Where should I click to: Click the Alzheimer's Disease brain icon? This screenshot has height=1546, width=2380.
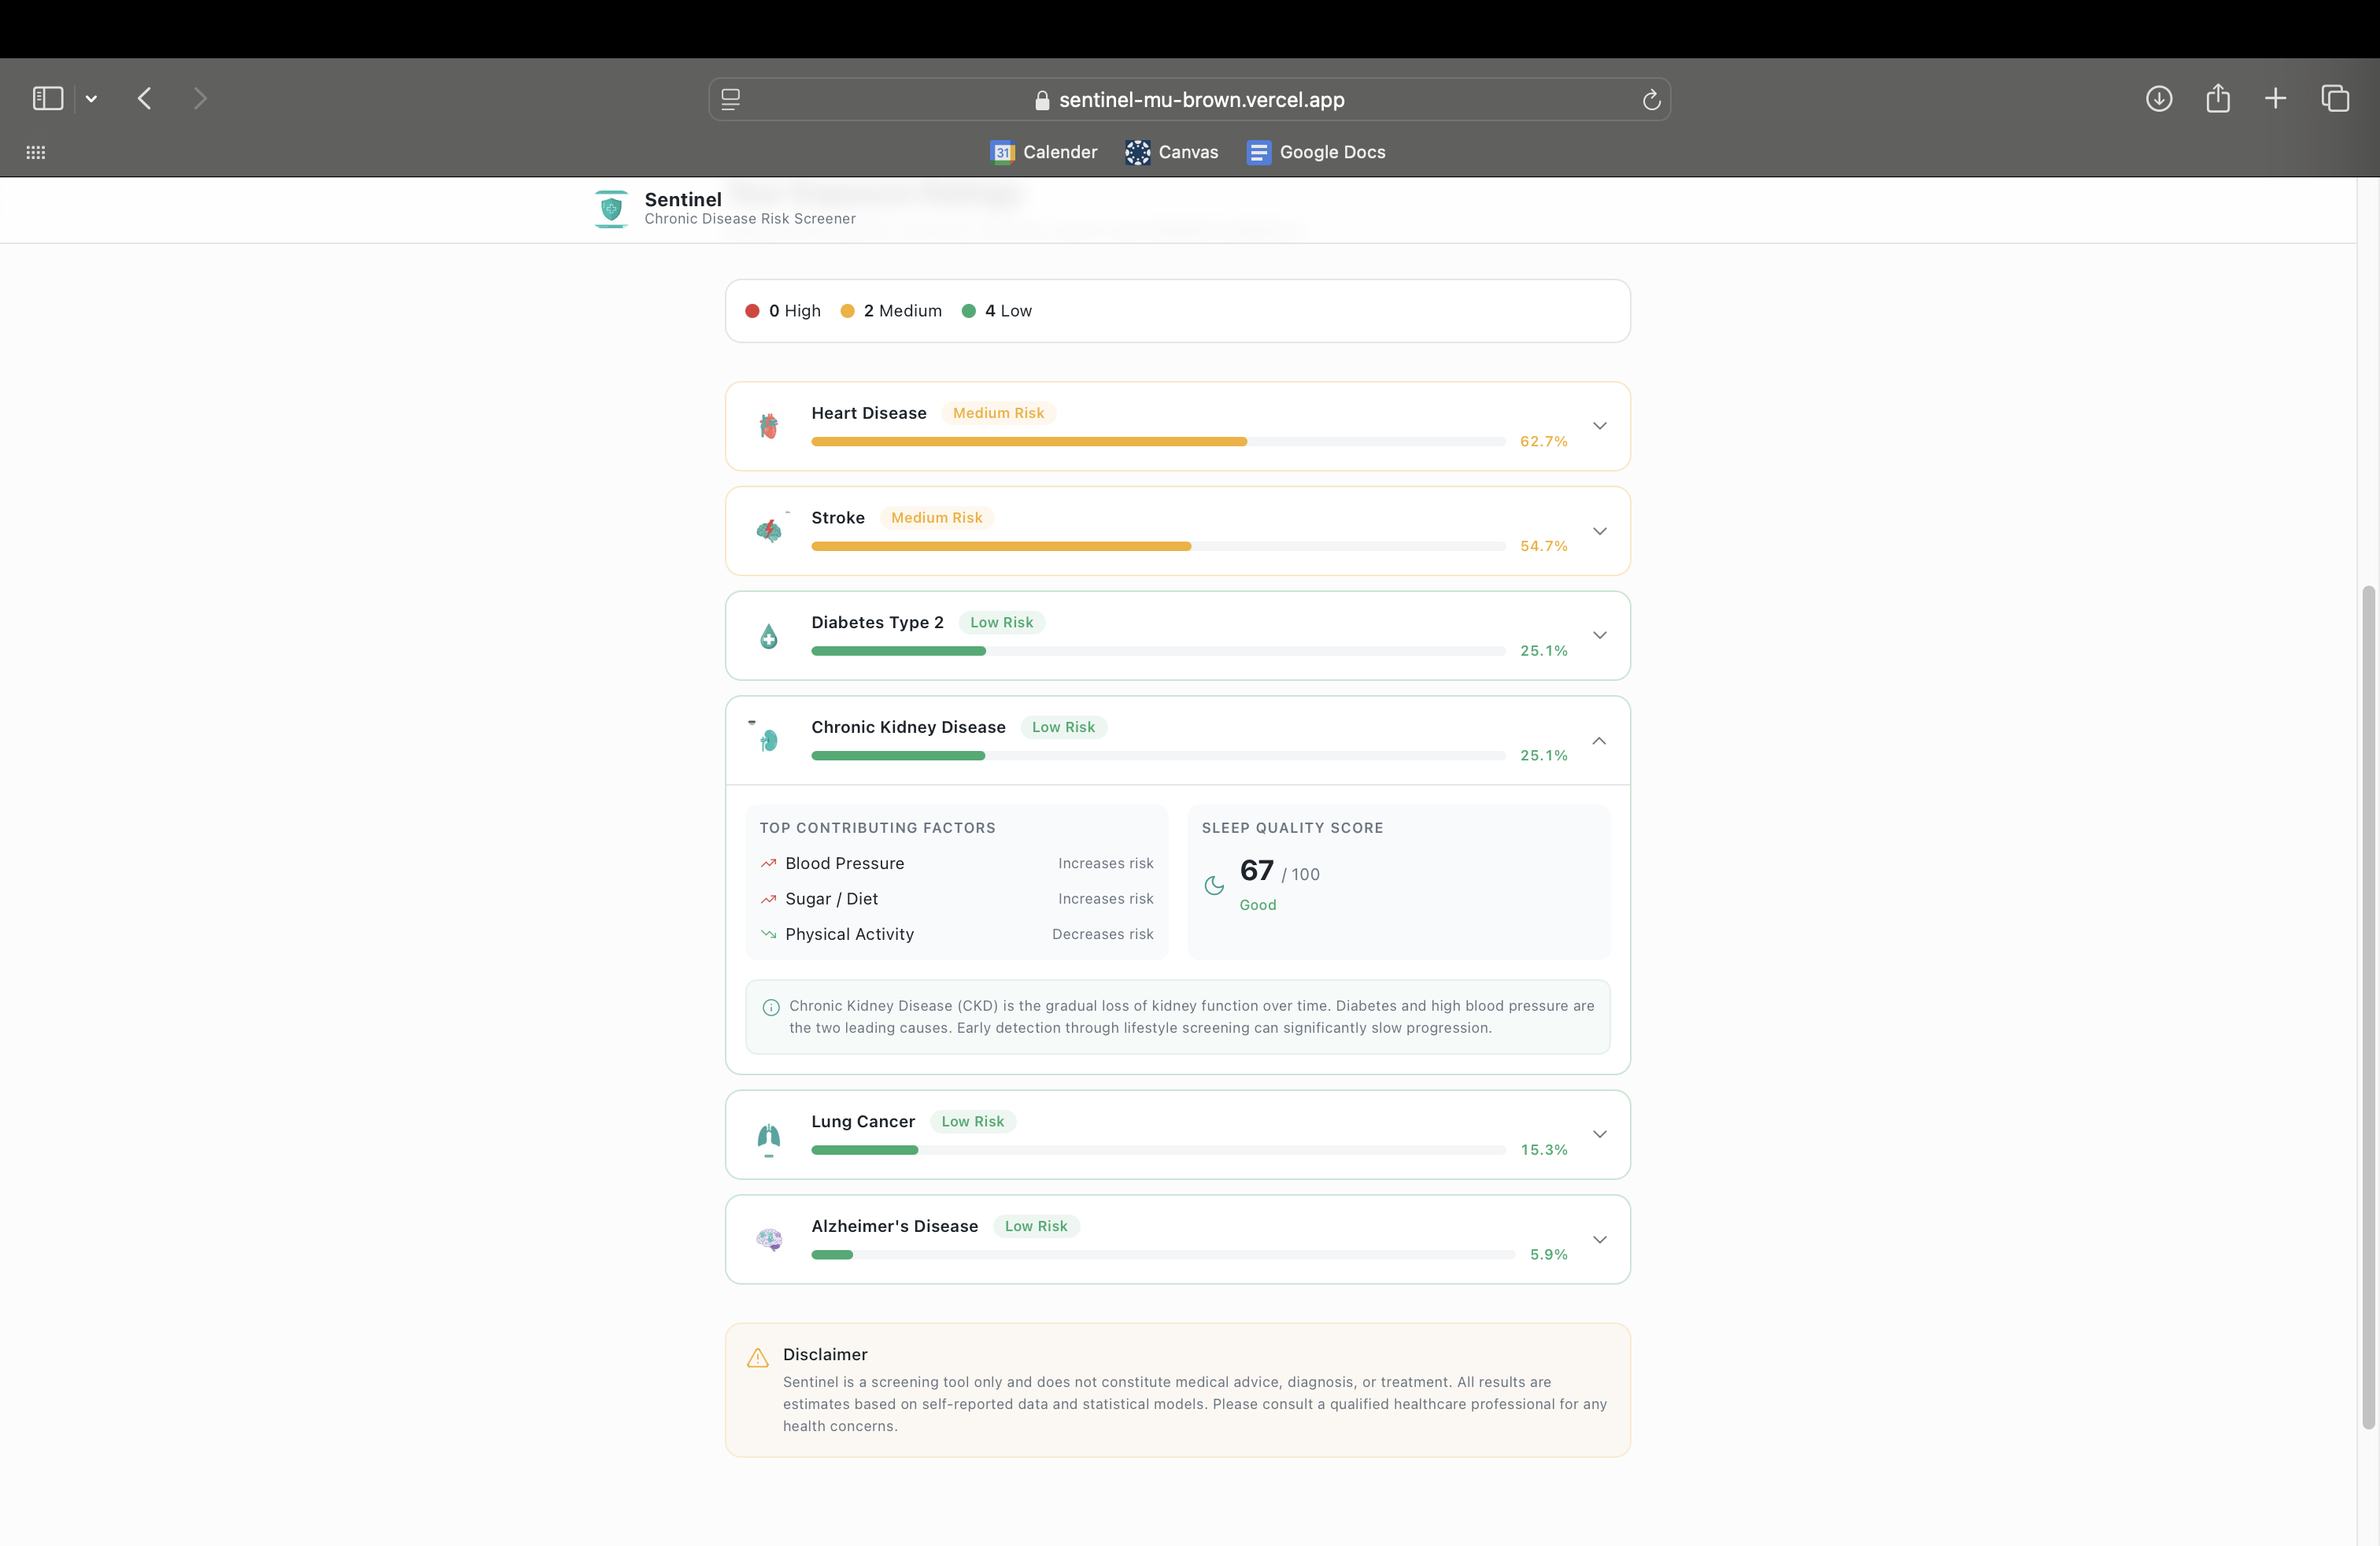(769, 1240)
